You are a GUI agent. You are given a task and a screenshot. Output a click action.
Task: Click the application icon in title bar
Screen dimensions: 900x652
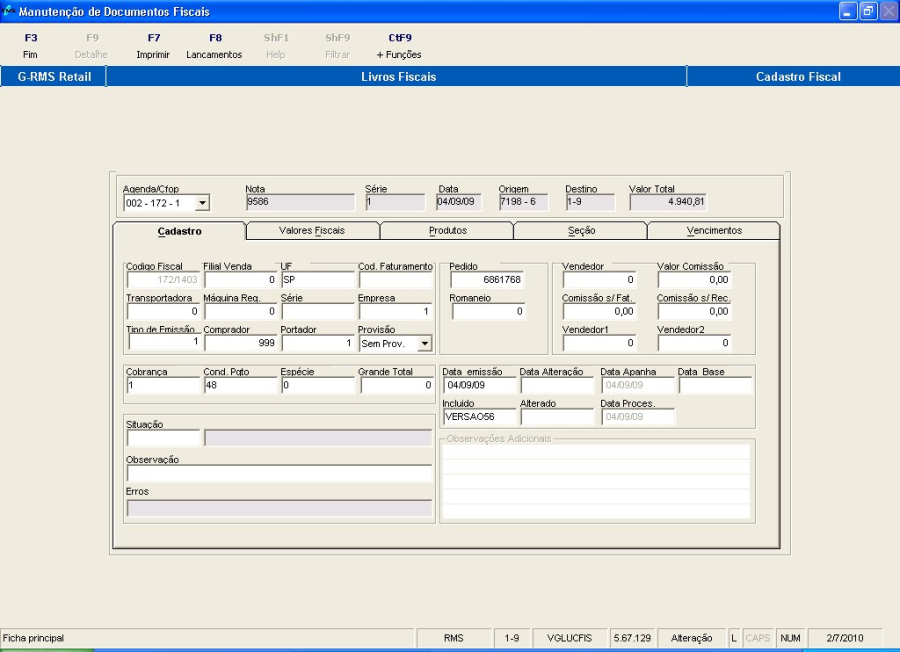9,11
